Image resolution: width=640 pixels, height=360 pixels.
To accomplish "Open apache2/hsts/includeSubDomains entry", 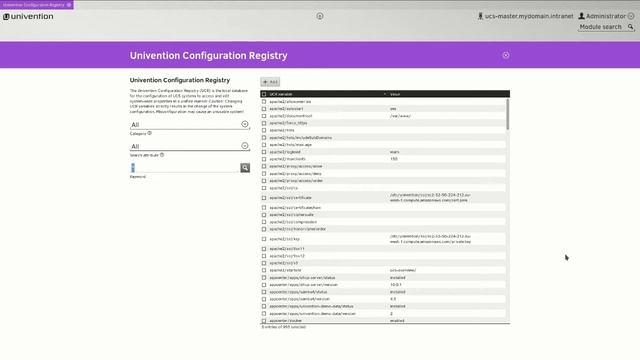I will [x=300, y=138].
